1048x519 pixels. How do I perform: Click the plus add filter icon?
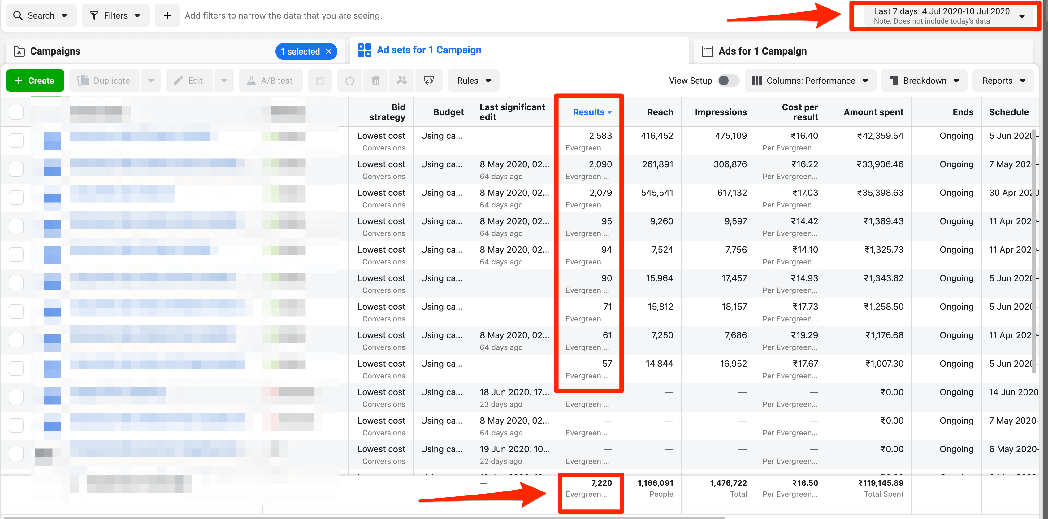tap(167, 15)
